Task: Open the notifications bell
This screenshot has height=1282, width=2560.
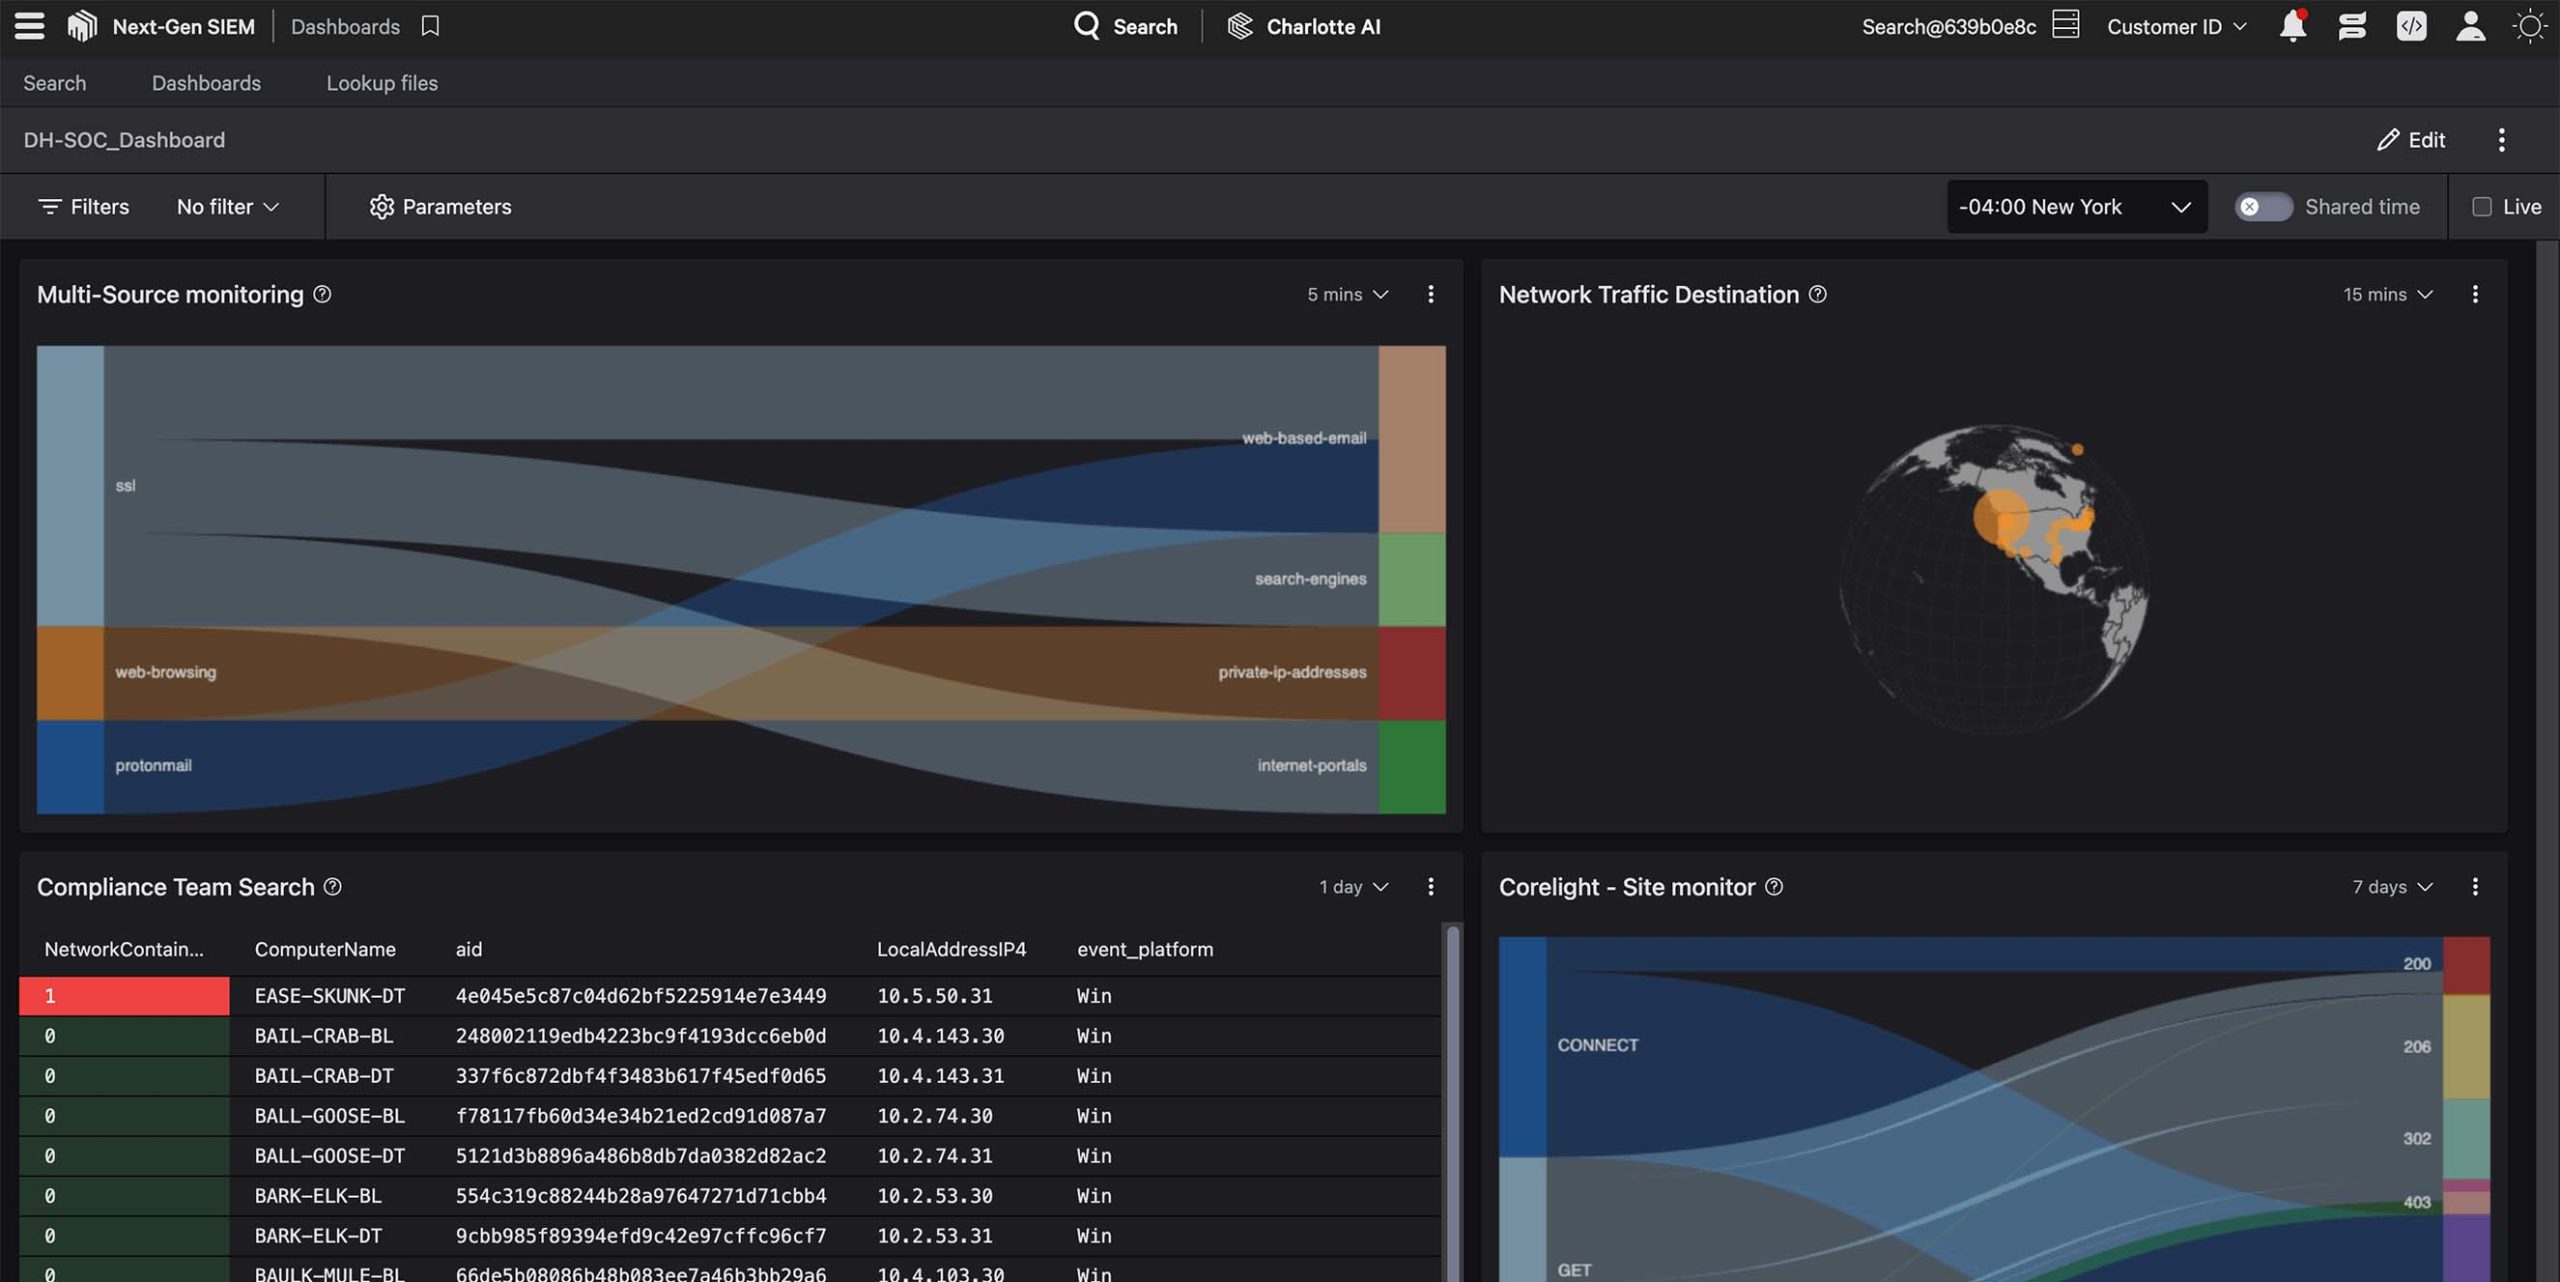Action: coord(2293,26)
